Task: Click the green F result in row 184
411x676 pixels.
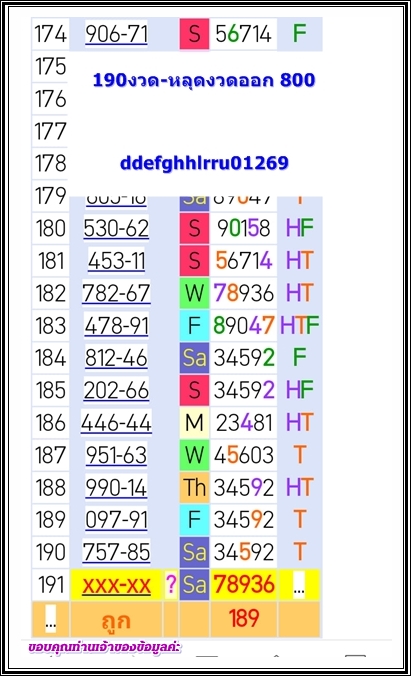Action: (x=299, y=357)
